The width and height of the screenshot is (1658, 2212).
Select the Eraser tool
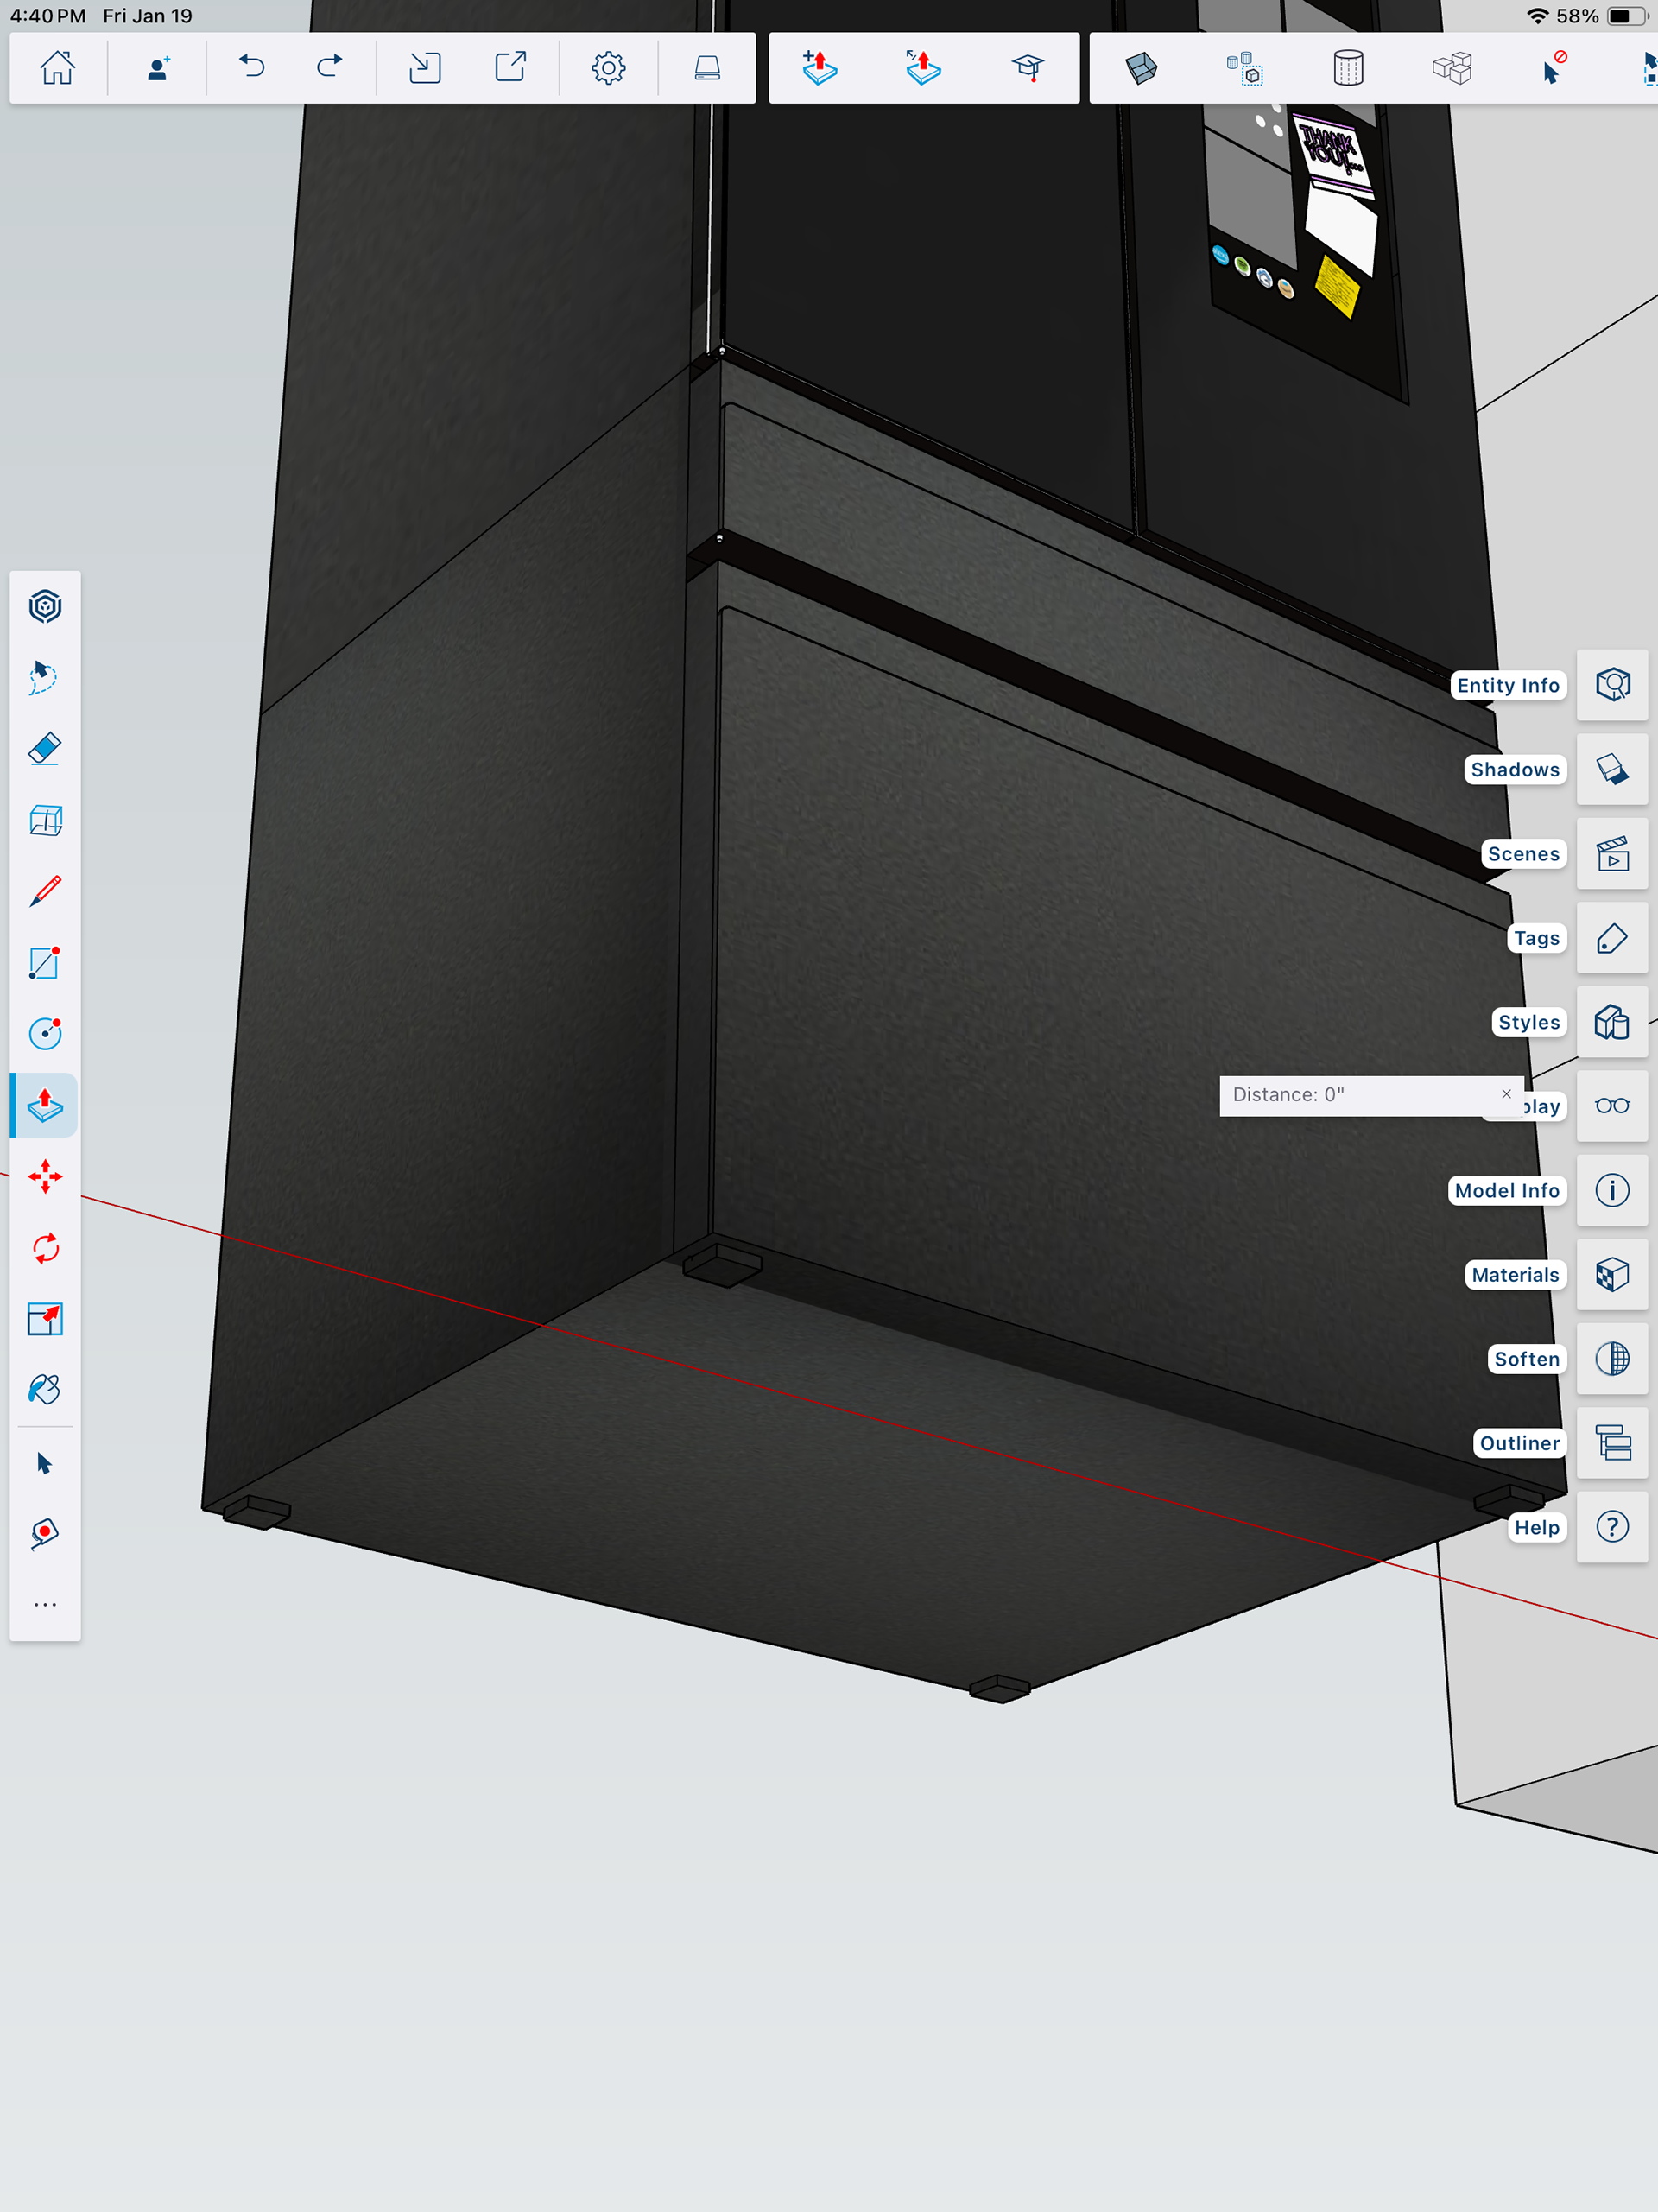45,748
